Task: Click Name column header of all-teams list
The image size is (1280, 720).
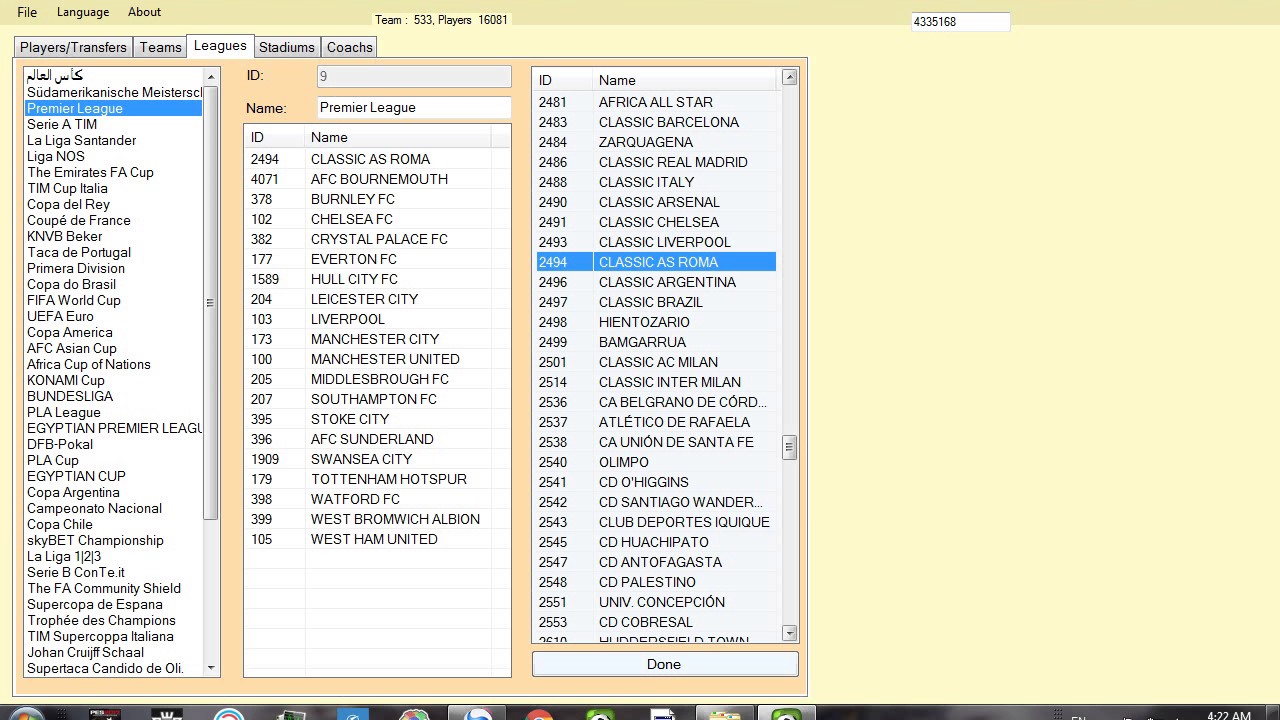Action: tap(685, 80)
